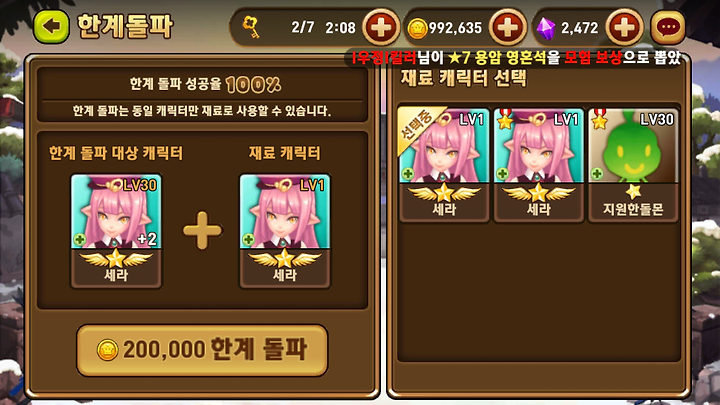The width and height of the screenshot is (720, 405).
Task: Buy purple gems with the plus button
Action: [x=624, y=28]
